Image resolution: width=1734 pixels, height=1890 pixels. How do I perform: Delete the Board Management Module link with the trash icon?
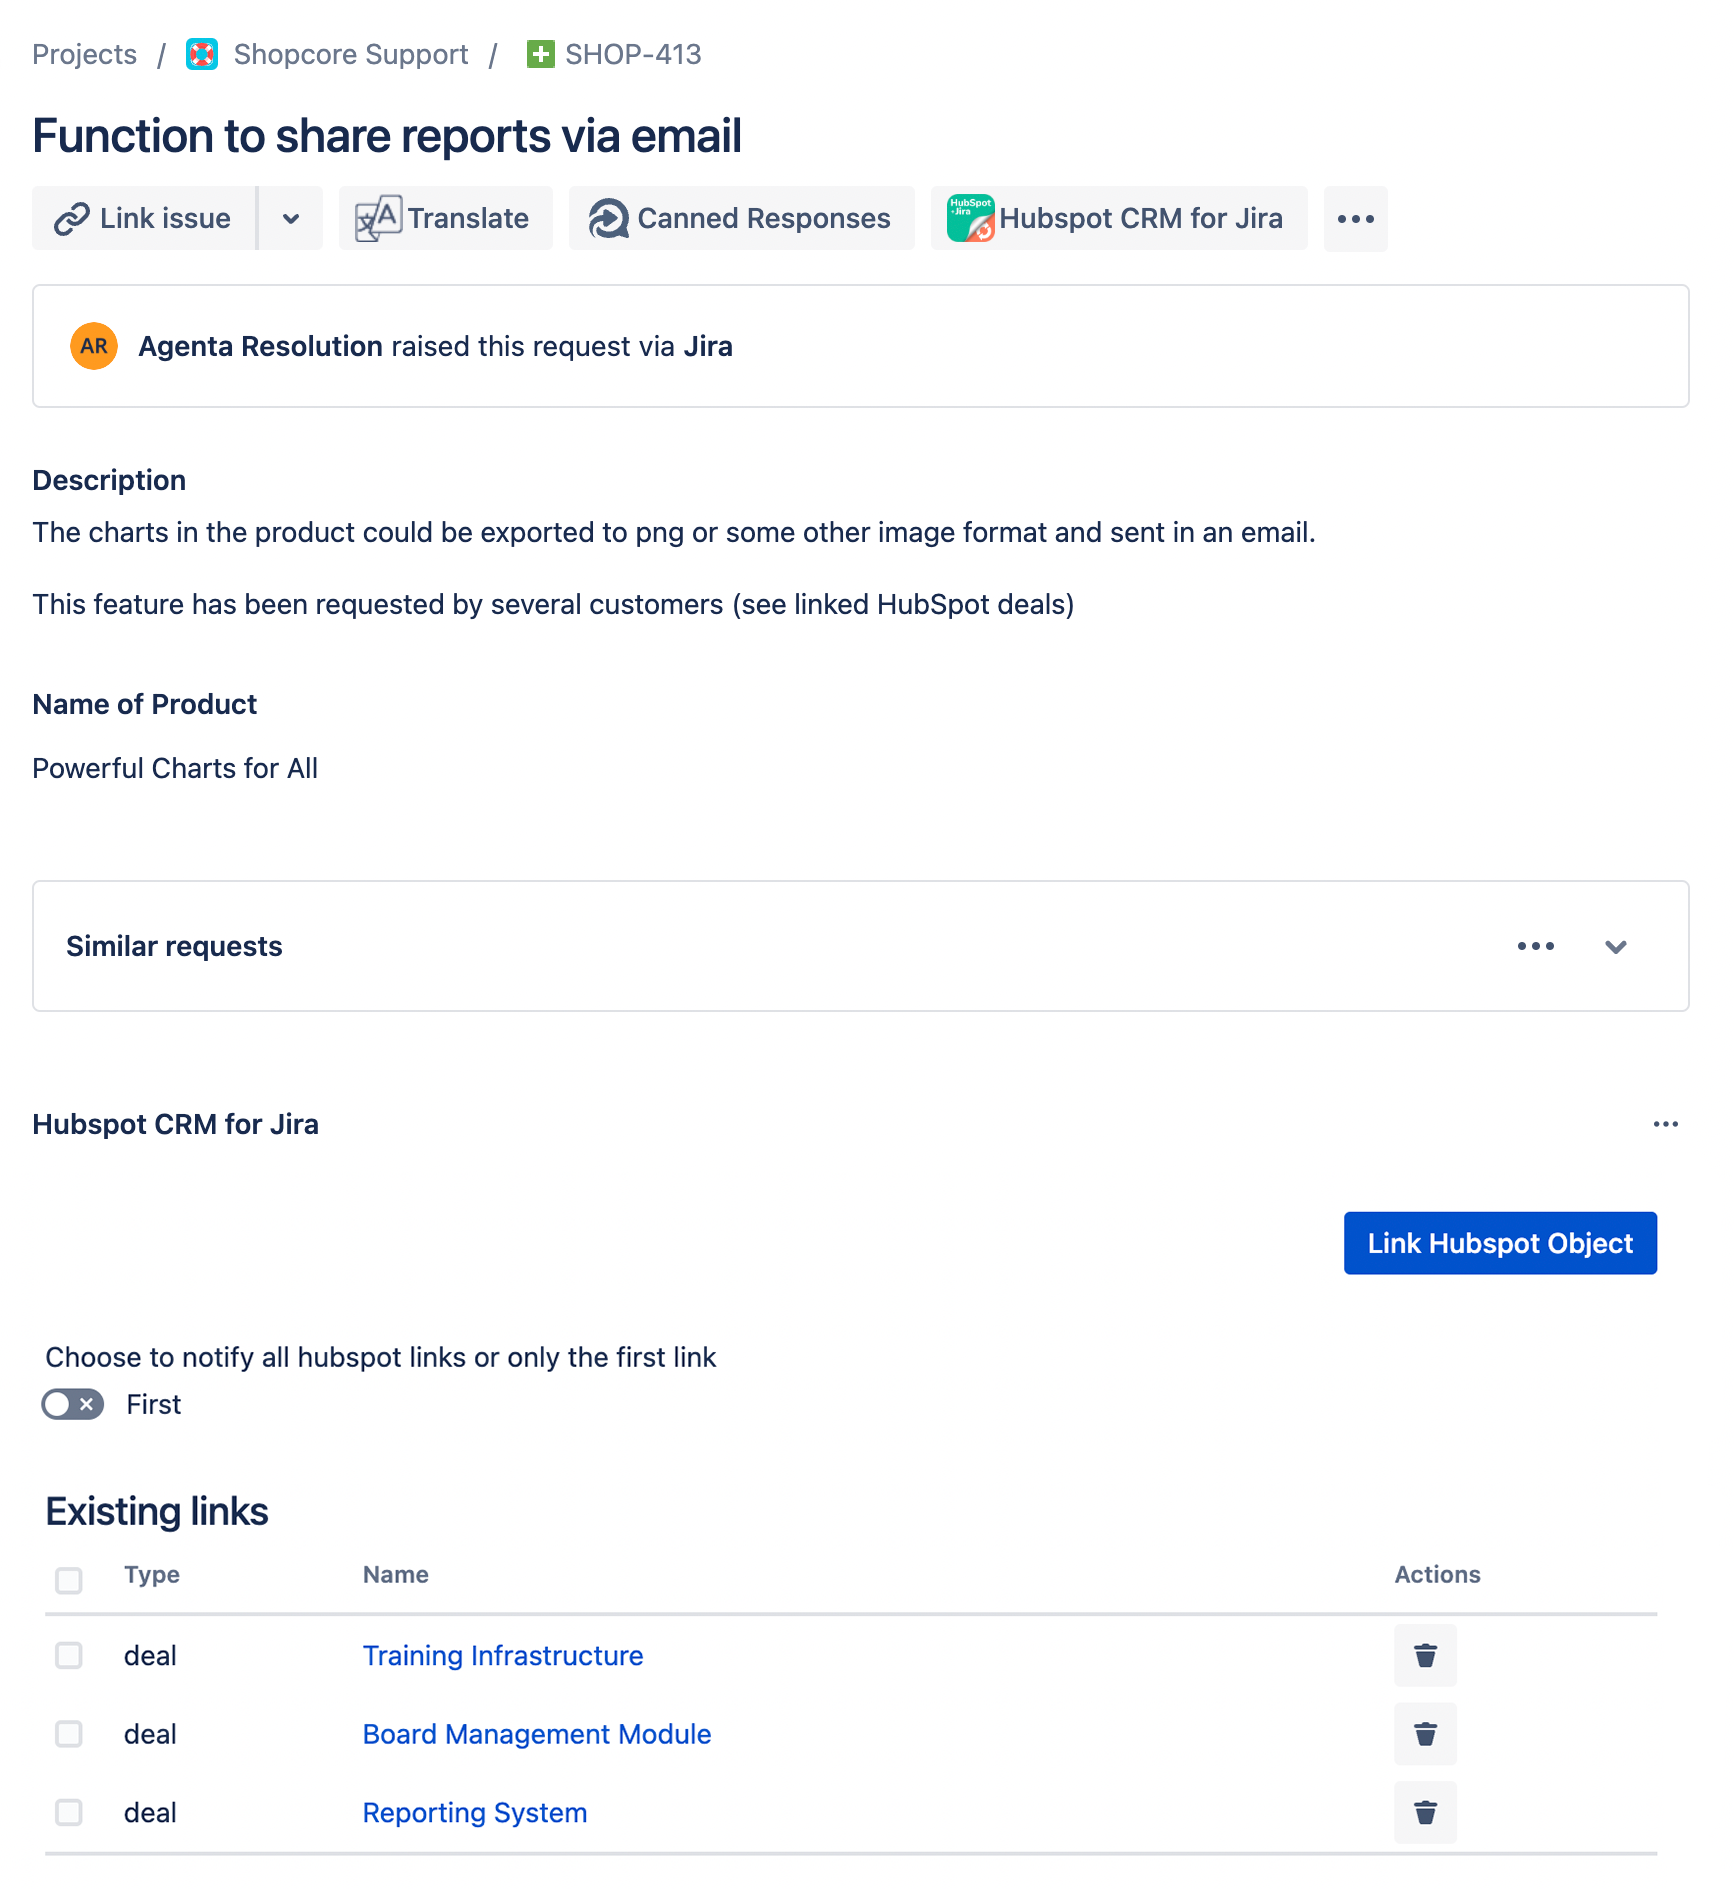pos(1425,1733)
